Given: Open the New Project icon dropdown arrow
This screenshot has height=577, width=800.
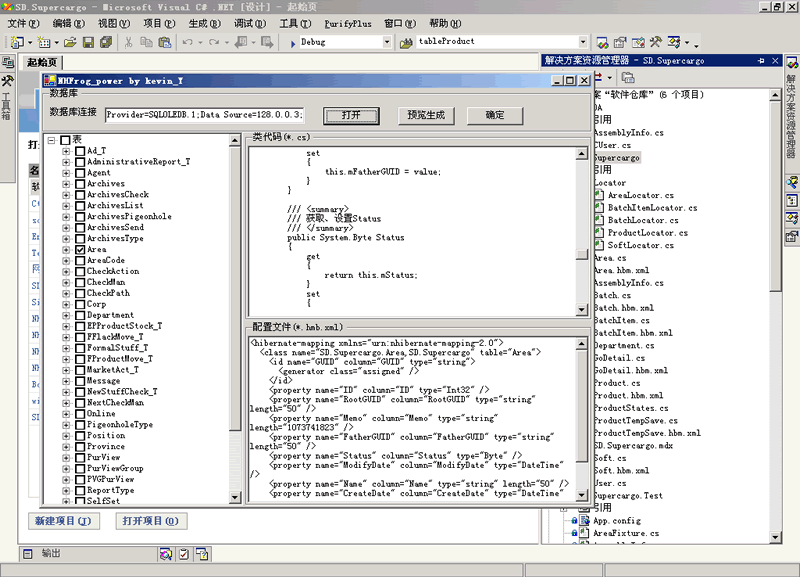Looking at the screenshot, I should pyautogui.click(x=30, y=42).
